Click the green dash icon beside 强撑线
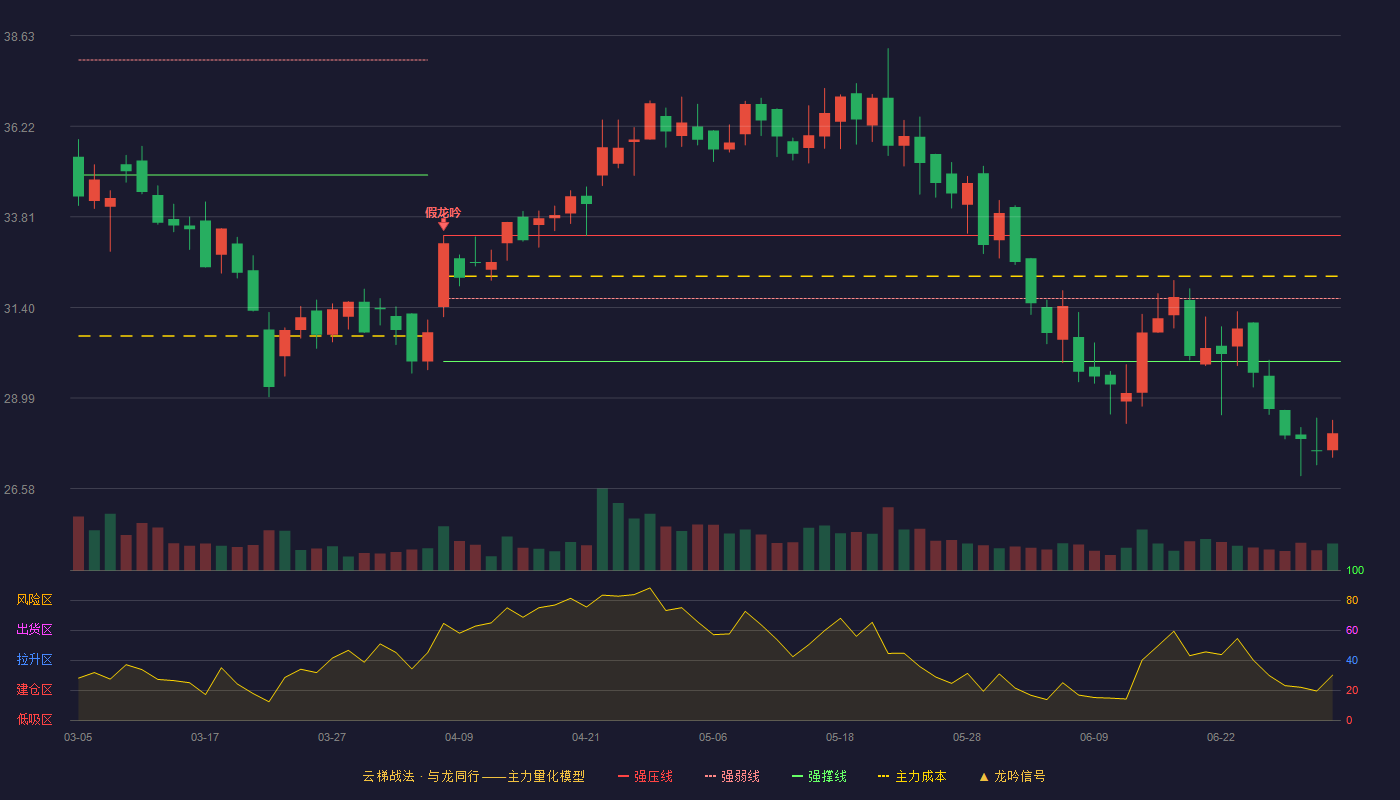Viewport: 1400px width, 800px height. (x=798, y=776)
